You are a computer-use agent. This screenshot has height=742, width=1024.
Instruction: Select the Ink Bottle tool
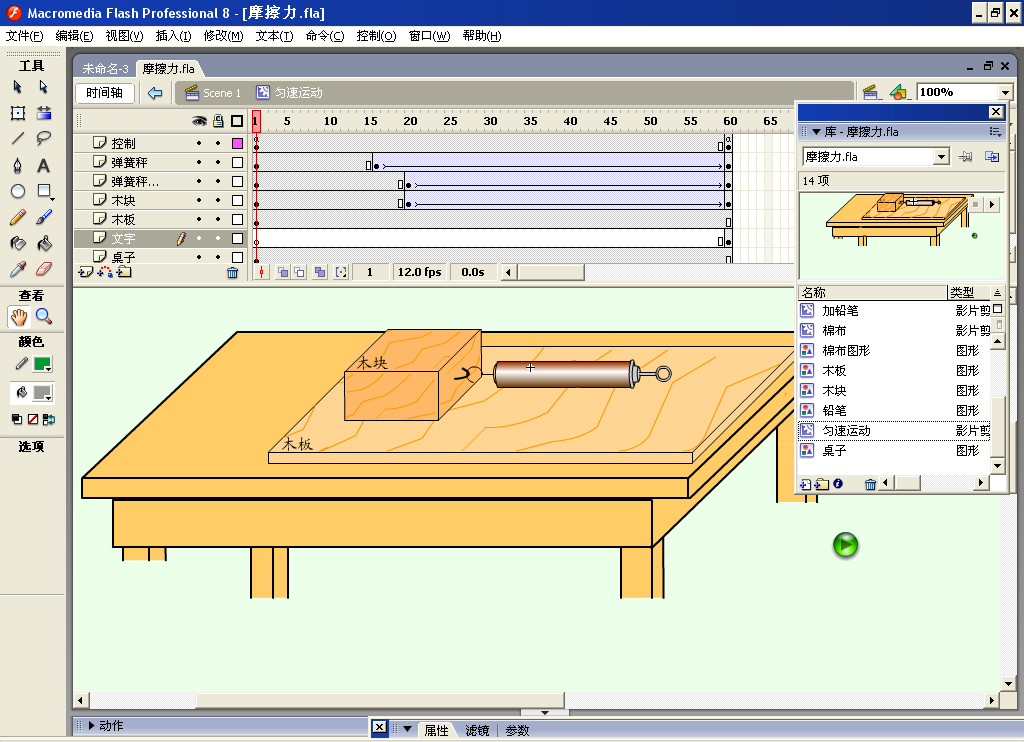[x=18, y=244]
